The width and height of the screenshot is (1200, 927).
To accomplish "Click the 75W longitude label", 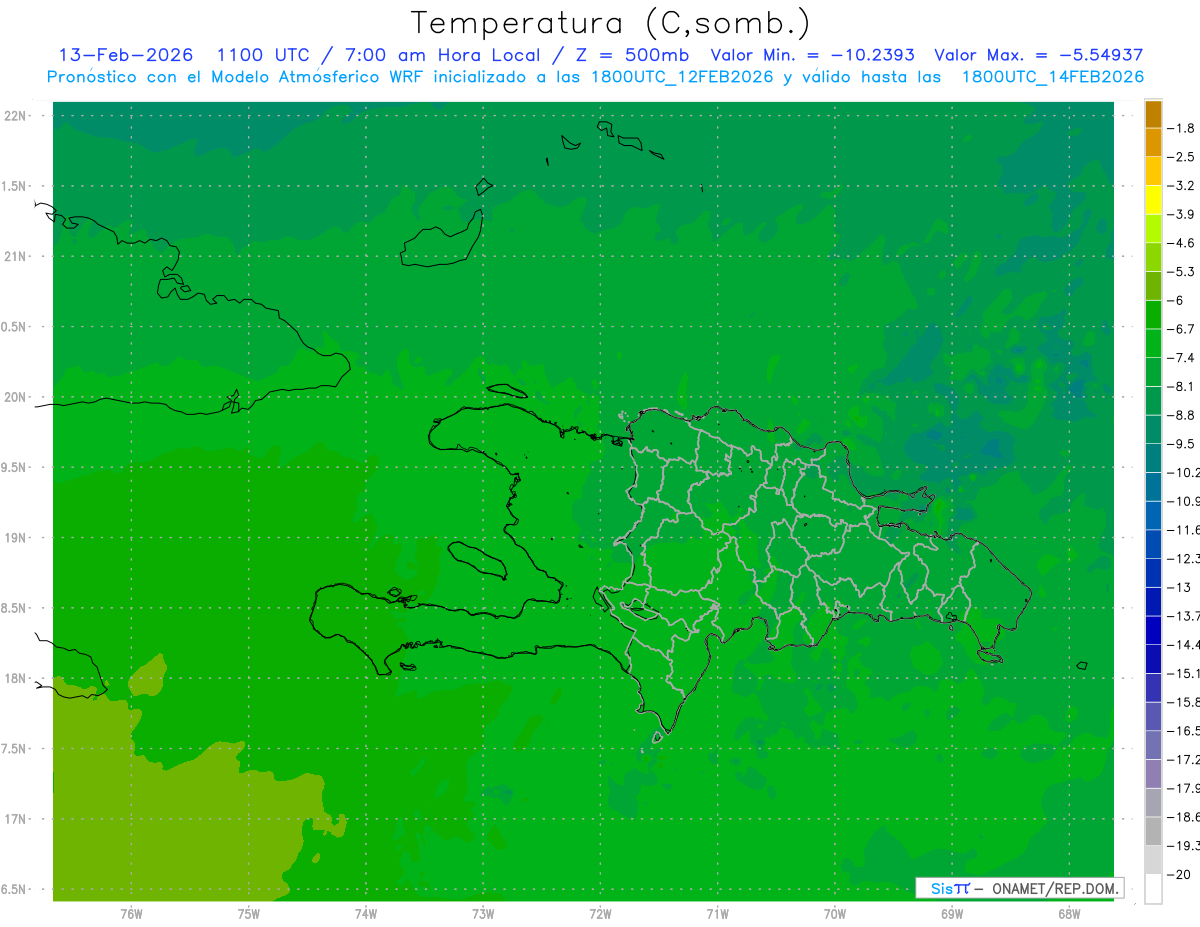I will (x=248, y=914).
